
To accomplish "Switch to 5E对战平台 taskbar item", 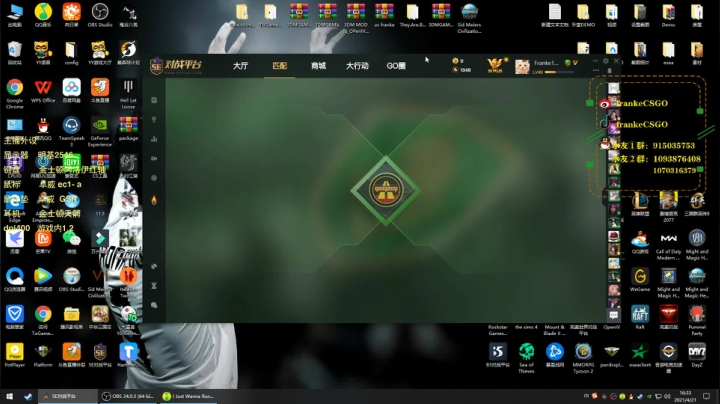I will (x=68, y=396).
